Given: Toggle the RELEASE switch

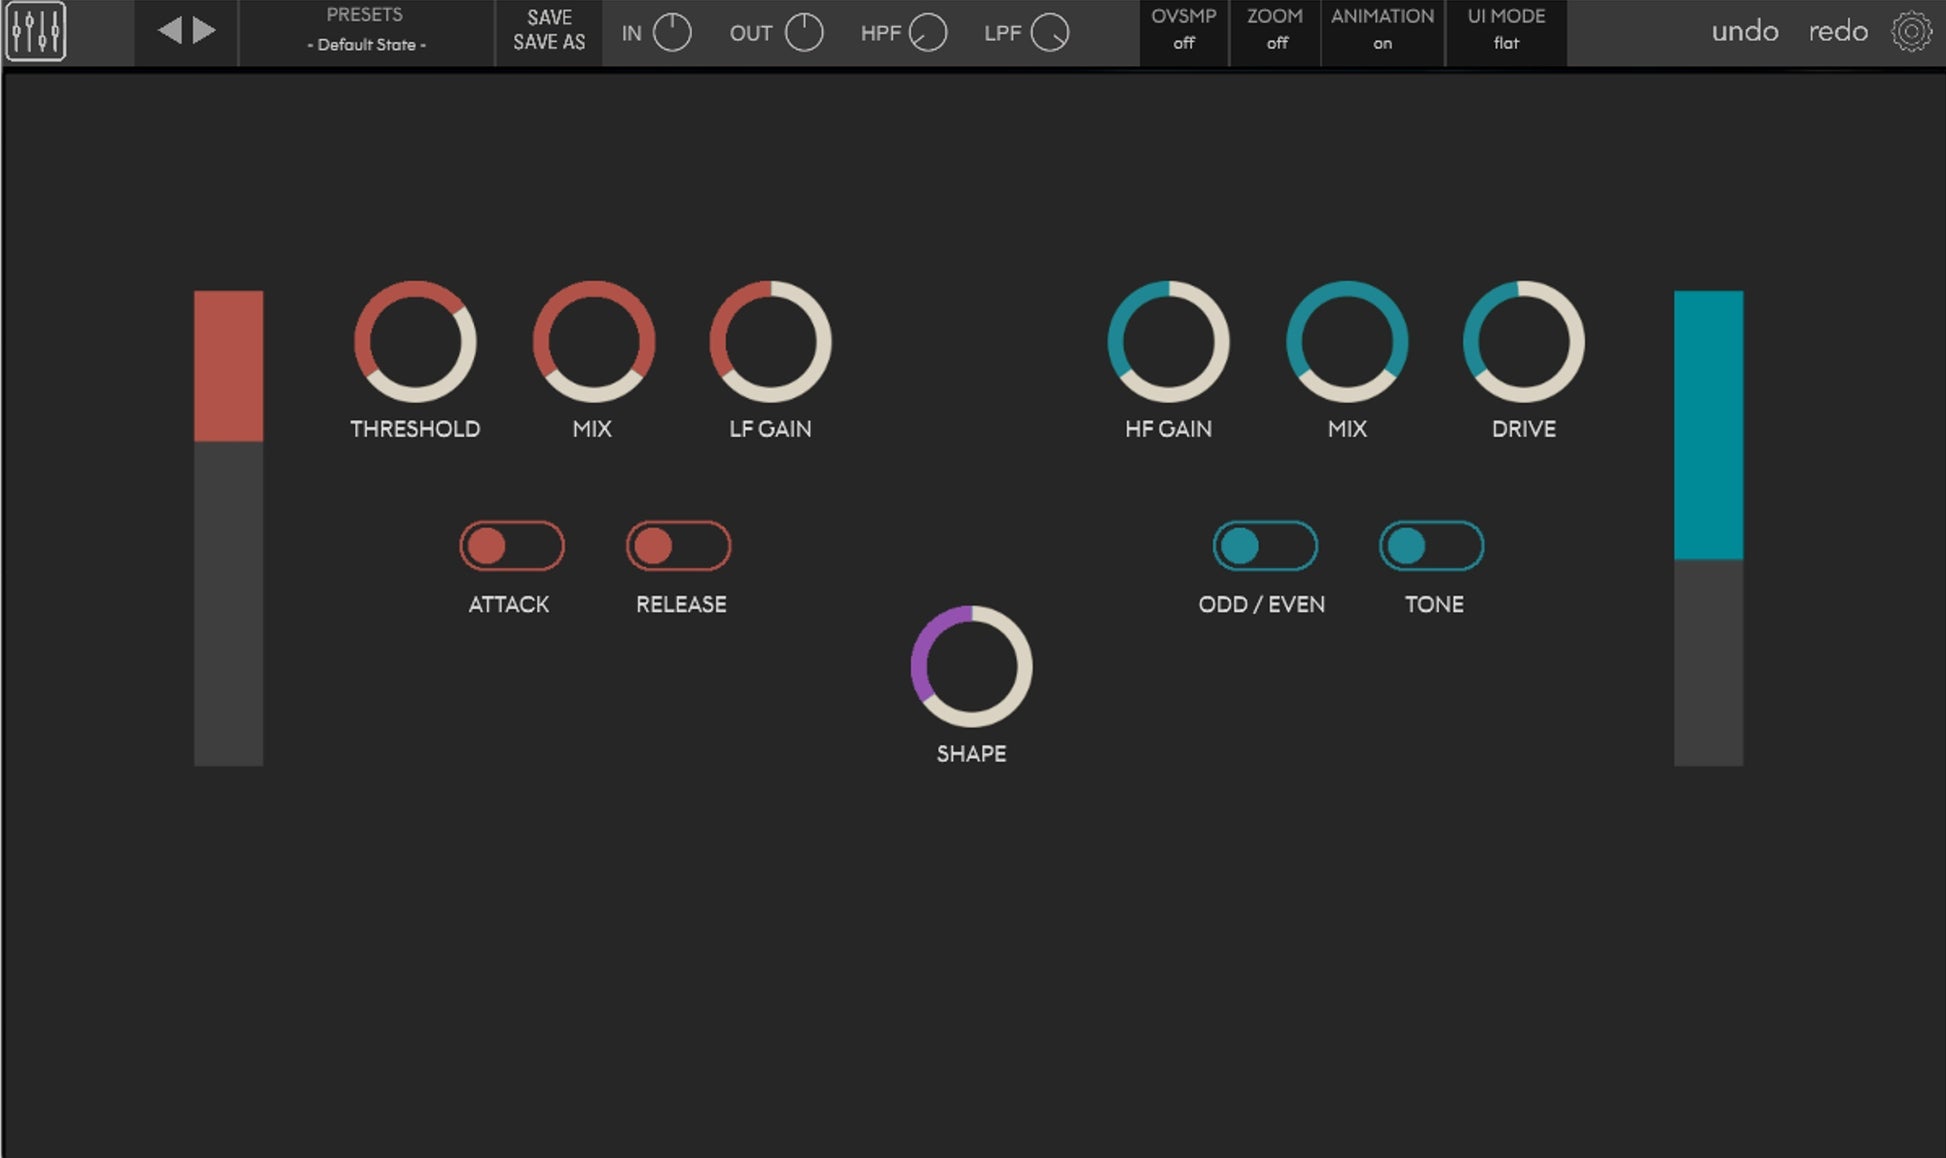Looking at the screenshot, I should 679,546.
